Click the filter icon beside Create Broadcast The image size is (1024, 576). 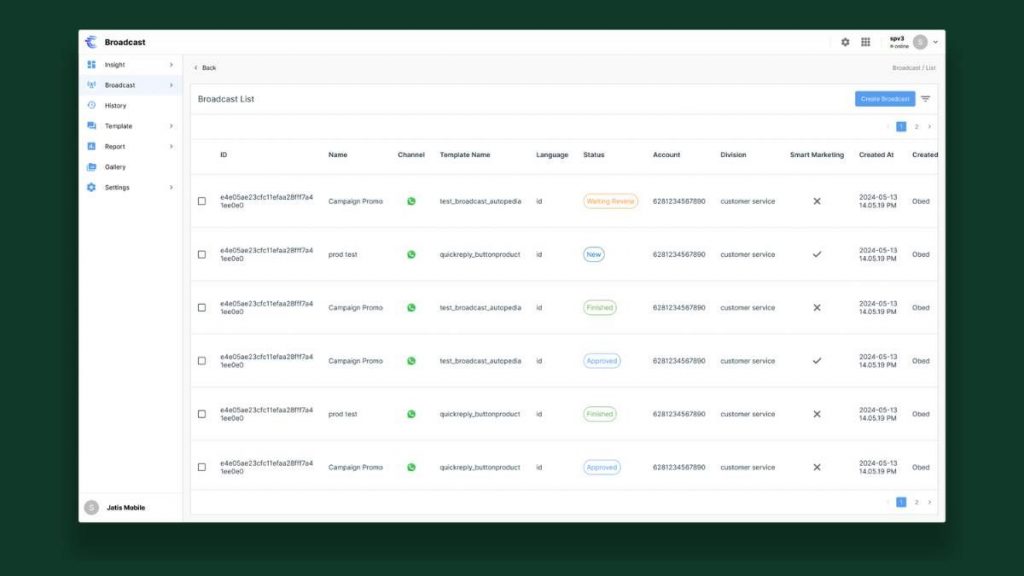tap(925, 99)
